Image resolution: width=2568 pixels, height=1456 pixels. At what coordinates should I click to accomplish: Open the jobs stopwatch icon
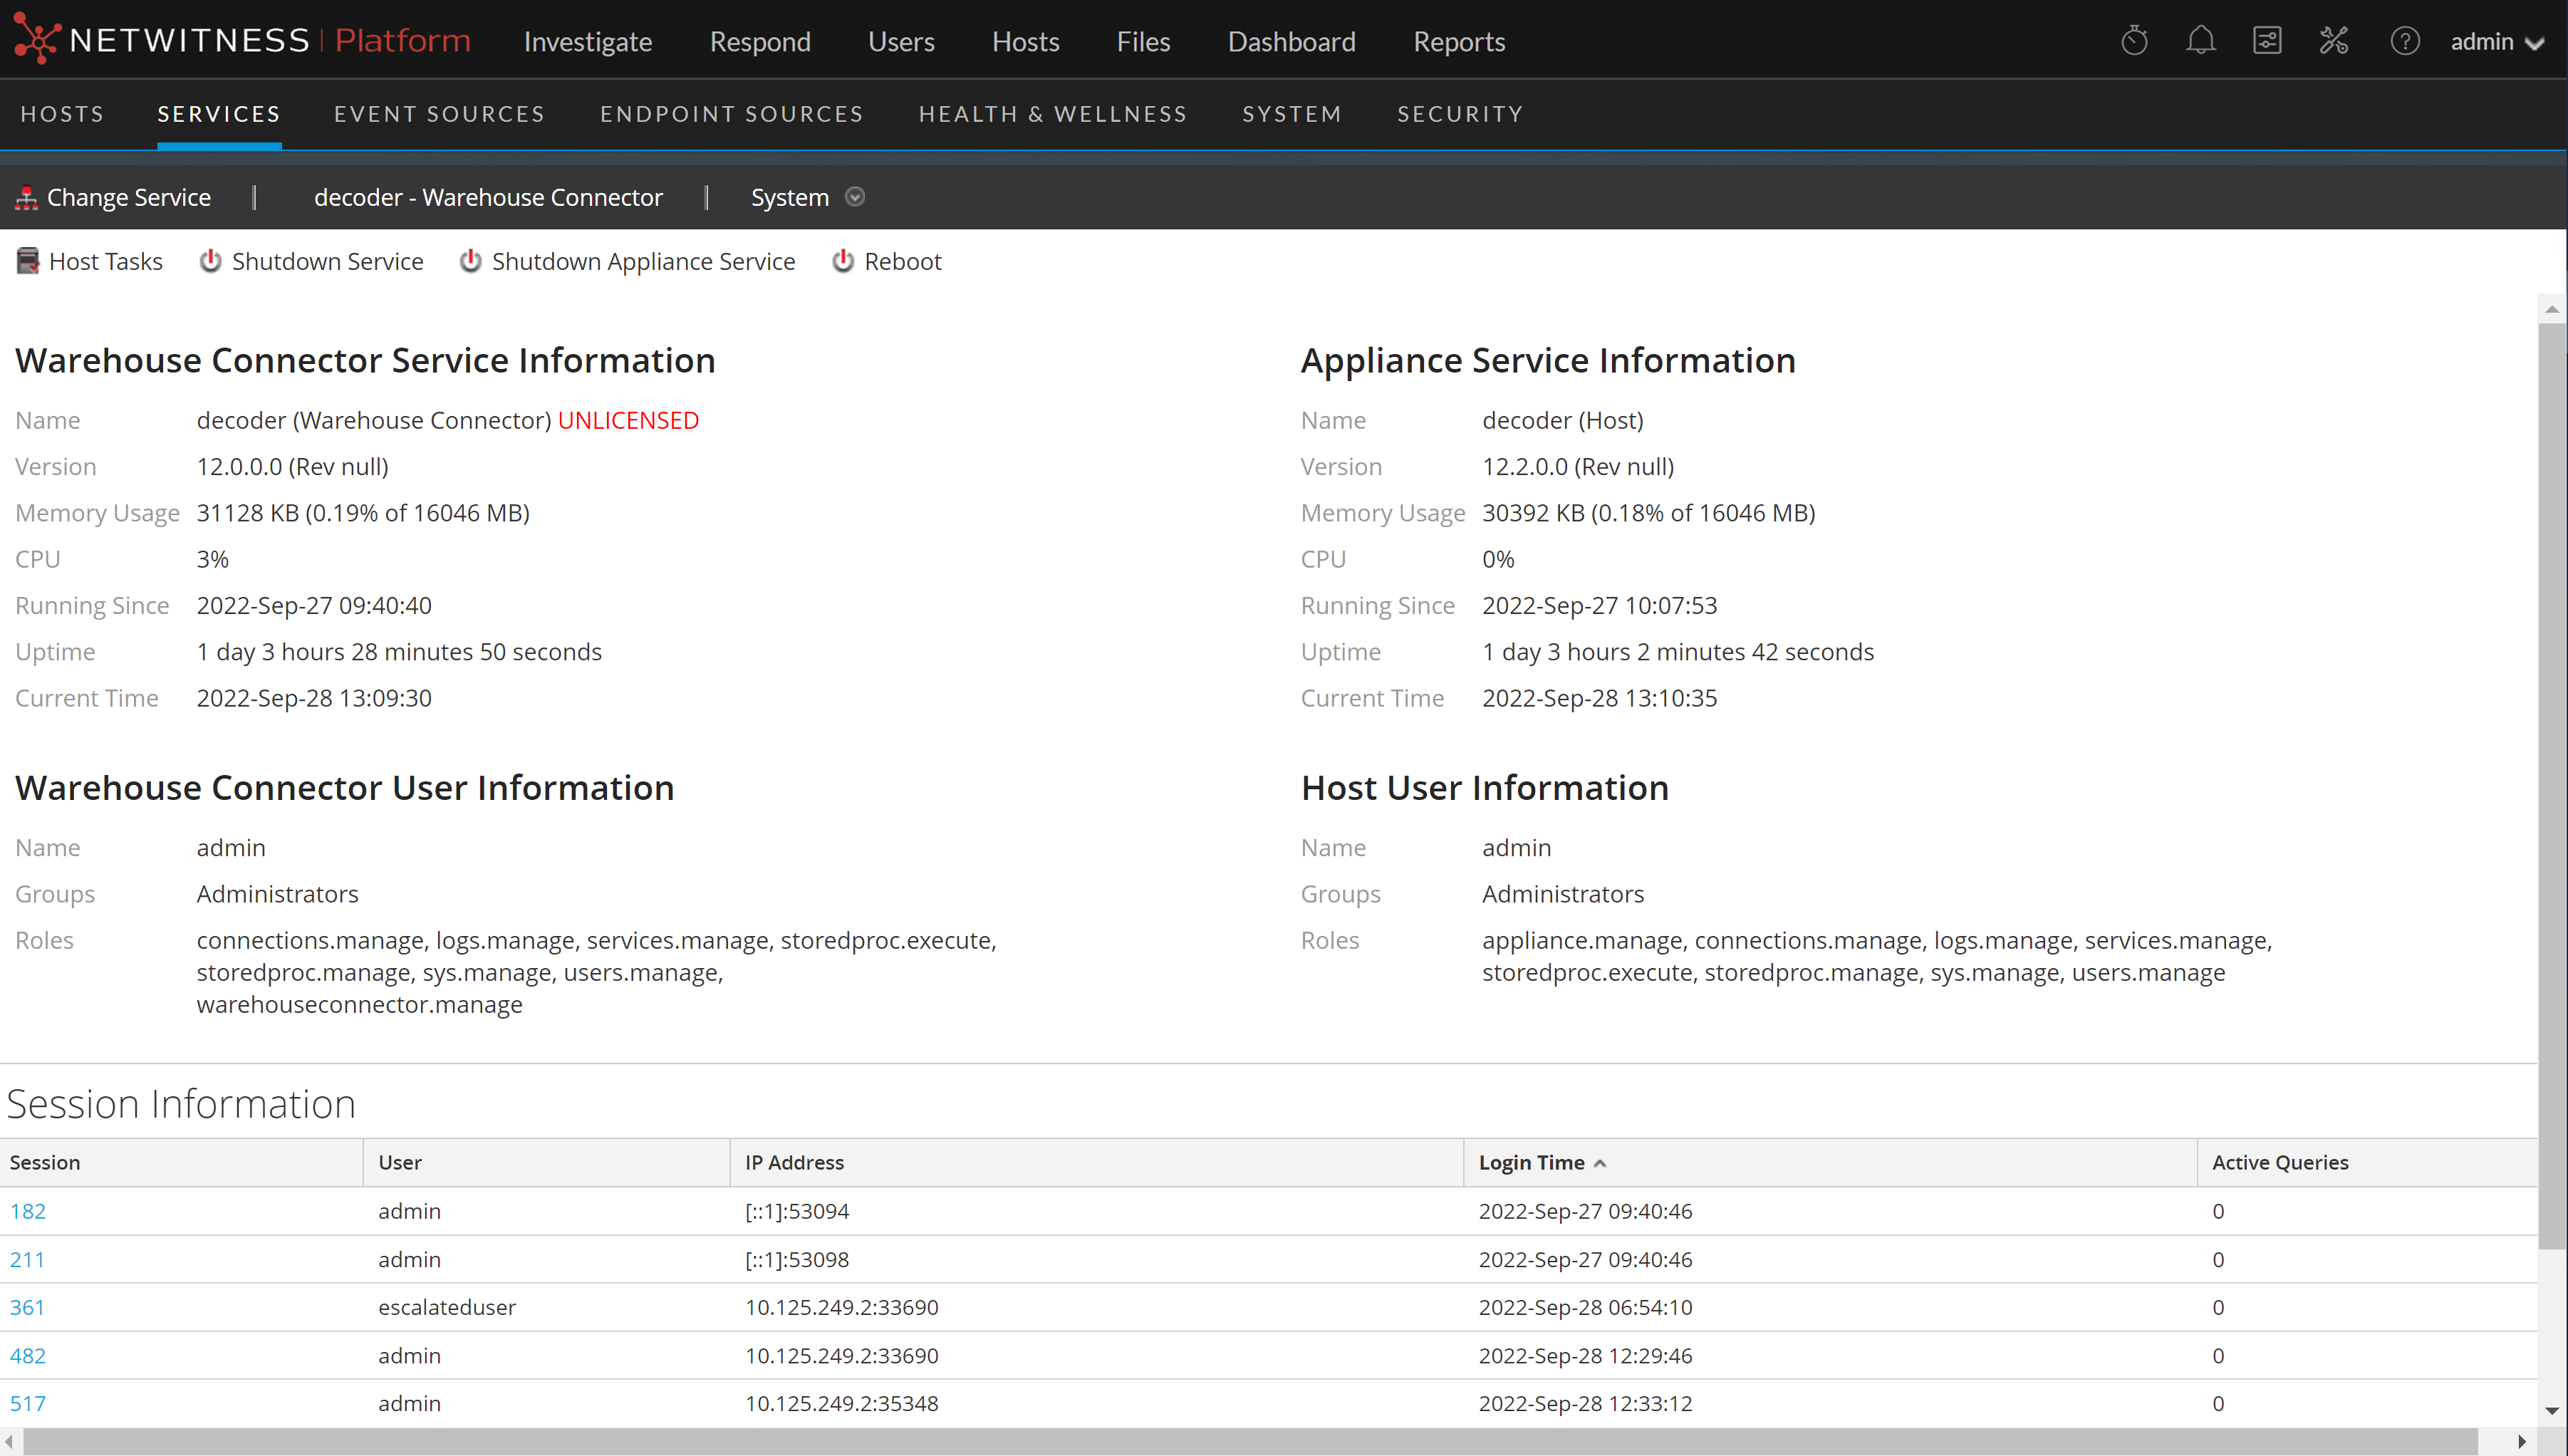2134,41
